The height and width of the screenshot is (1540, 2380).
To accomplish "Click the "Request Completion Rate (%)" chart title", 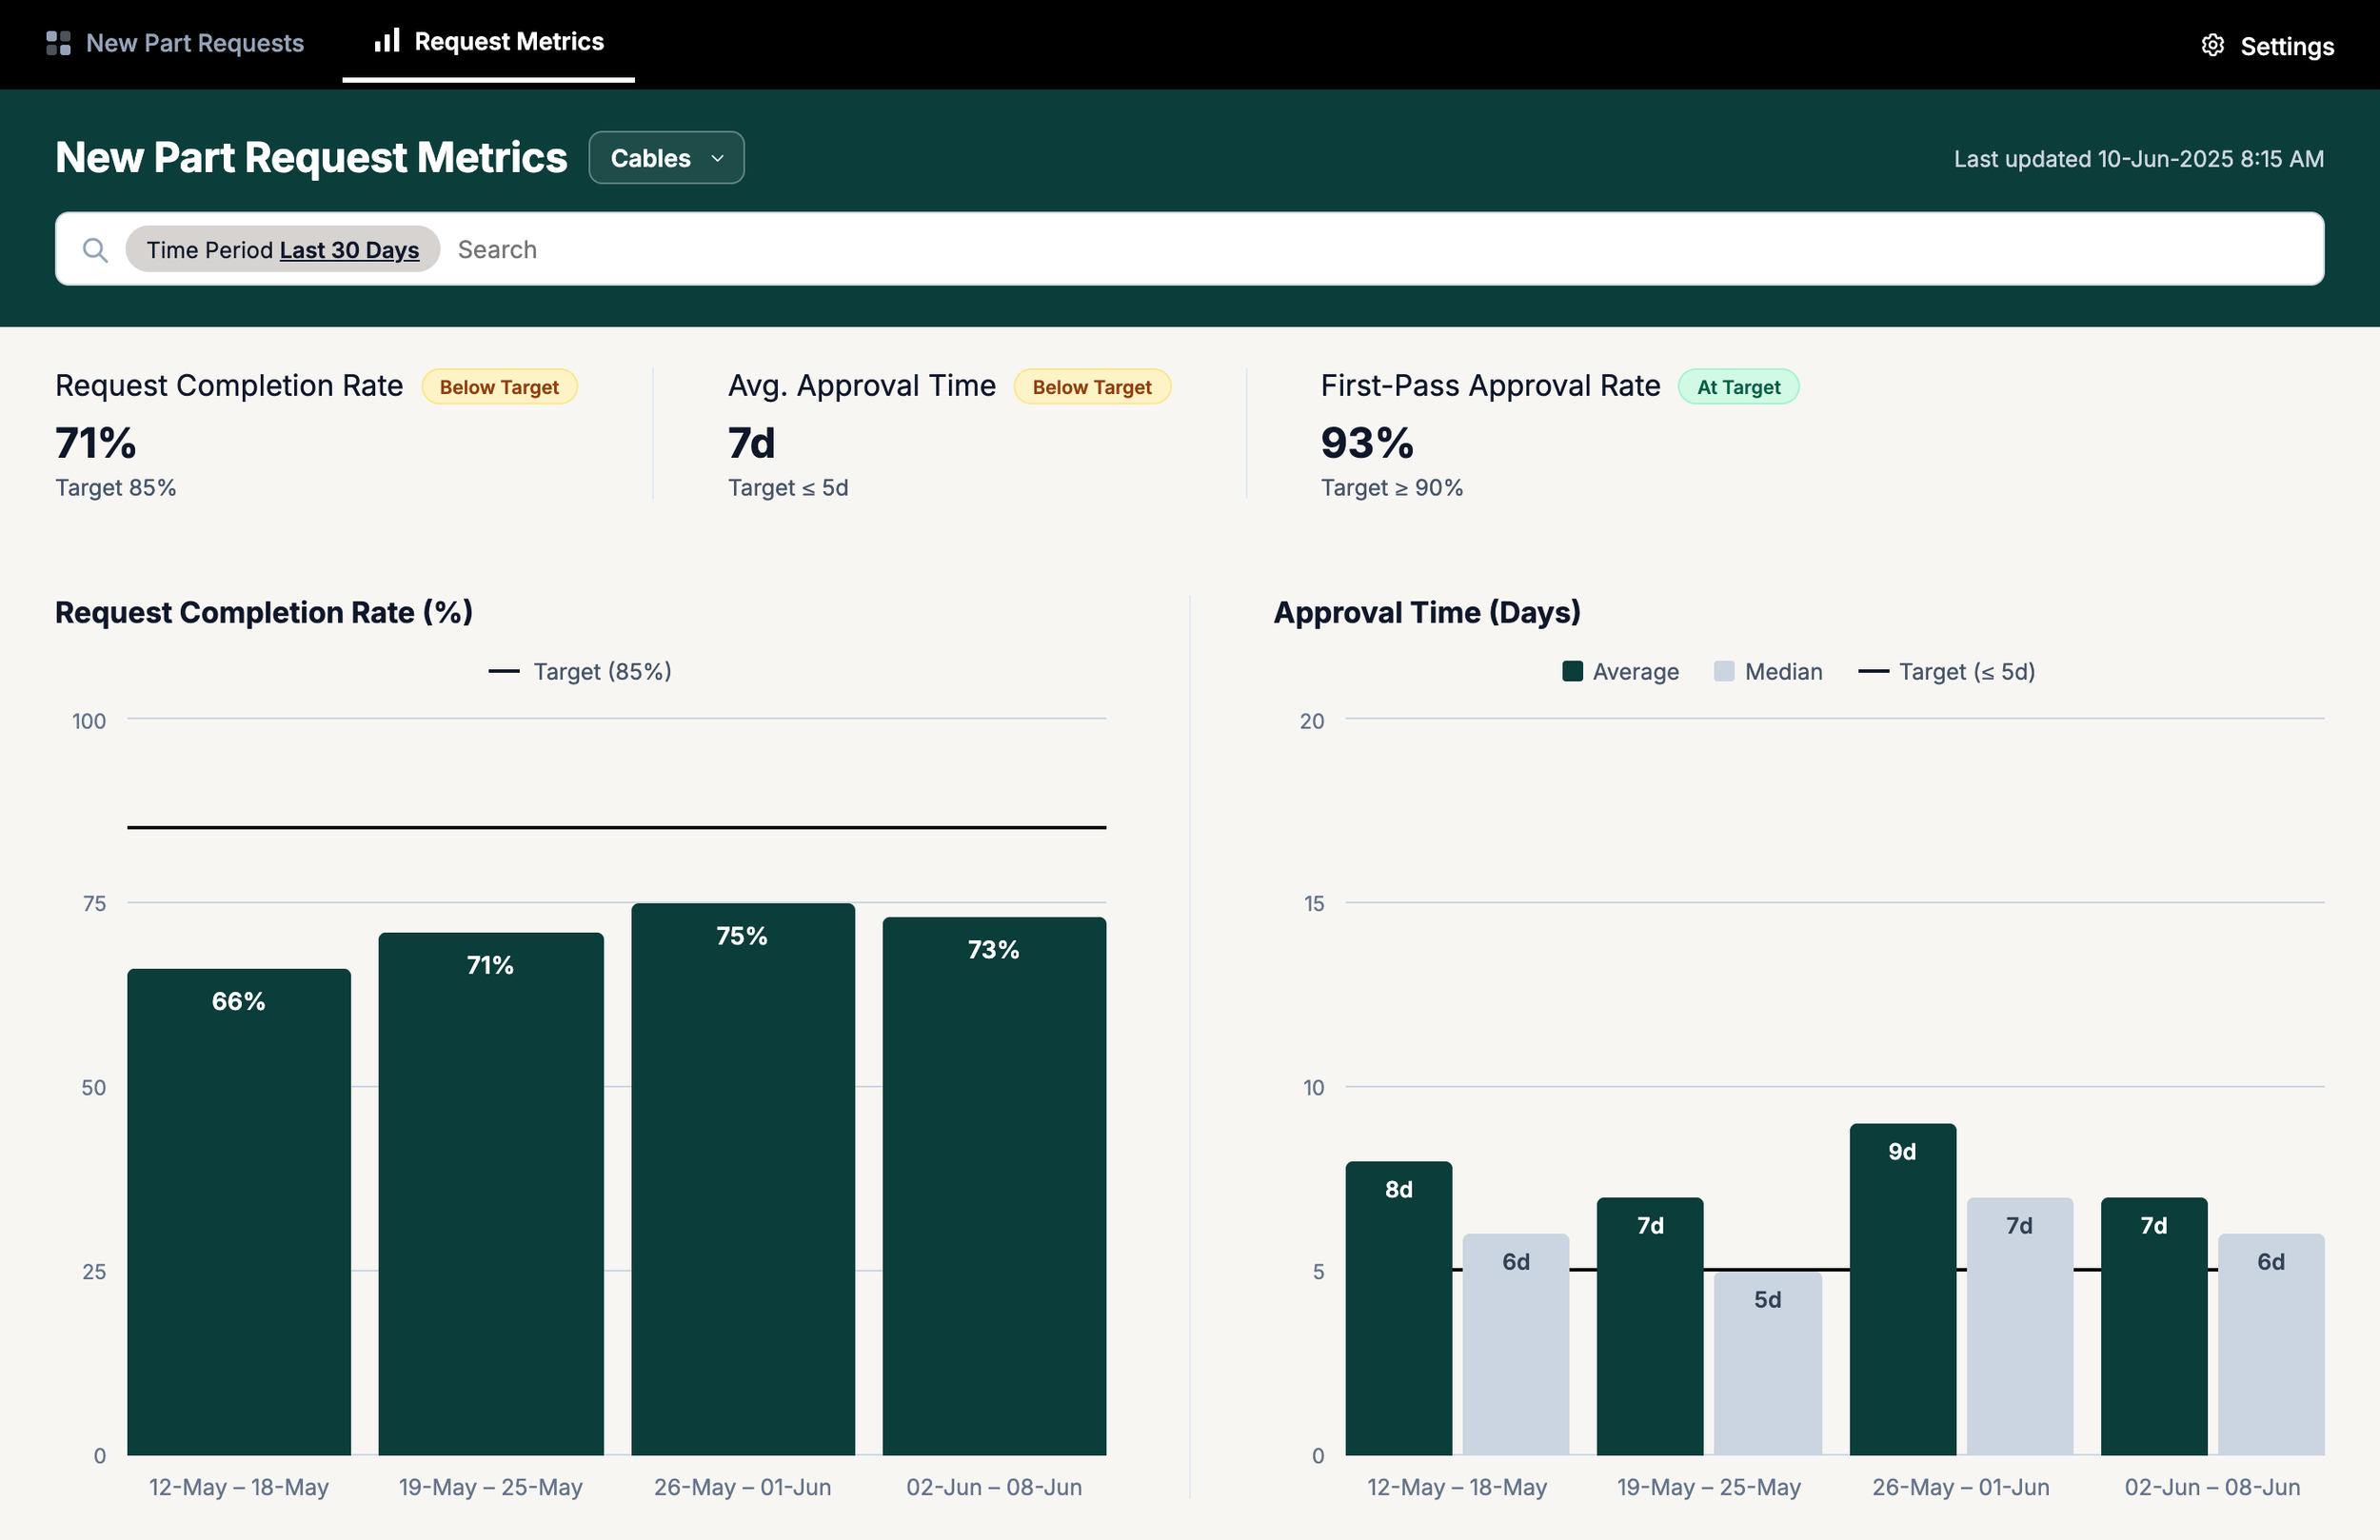I will tap(264, 612).
